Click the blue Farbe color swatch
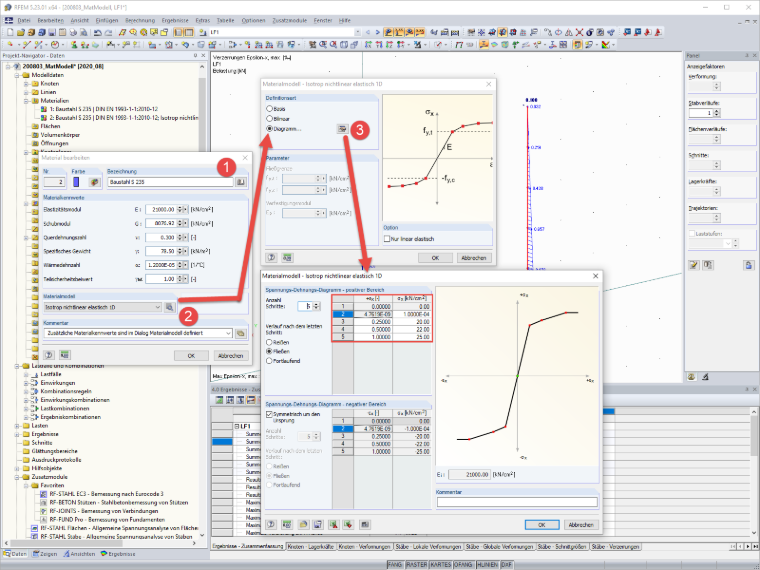 [x=76, y=182]
